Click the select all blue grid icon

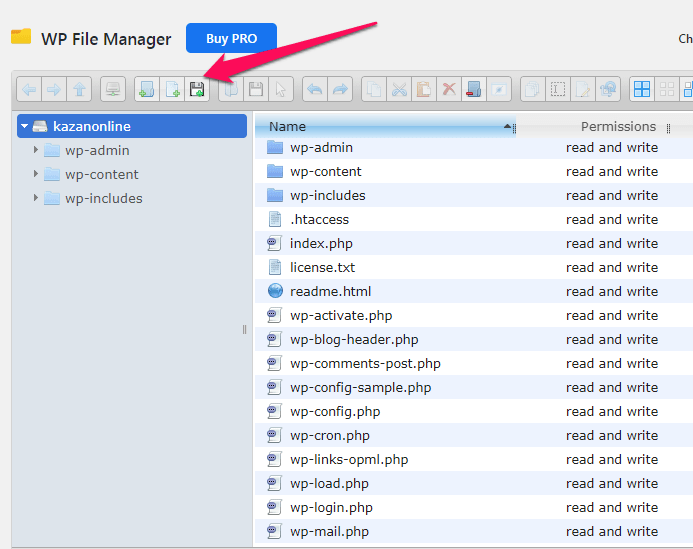click(x=642, y=90)
